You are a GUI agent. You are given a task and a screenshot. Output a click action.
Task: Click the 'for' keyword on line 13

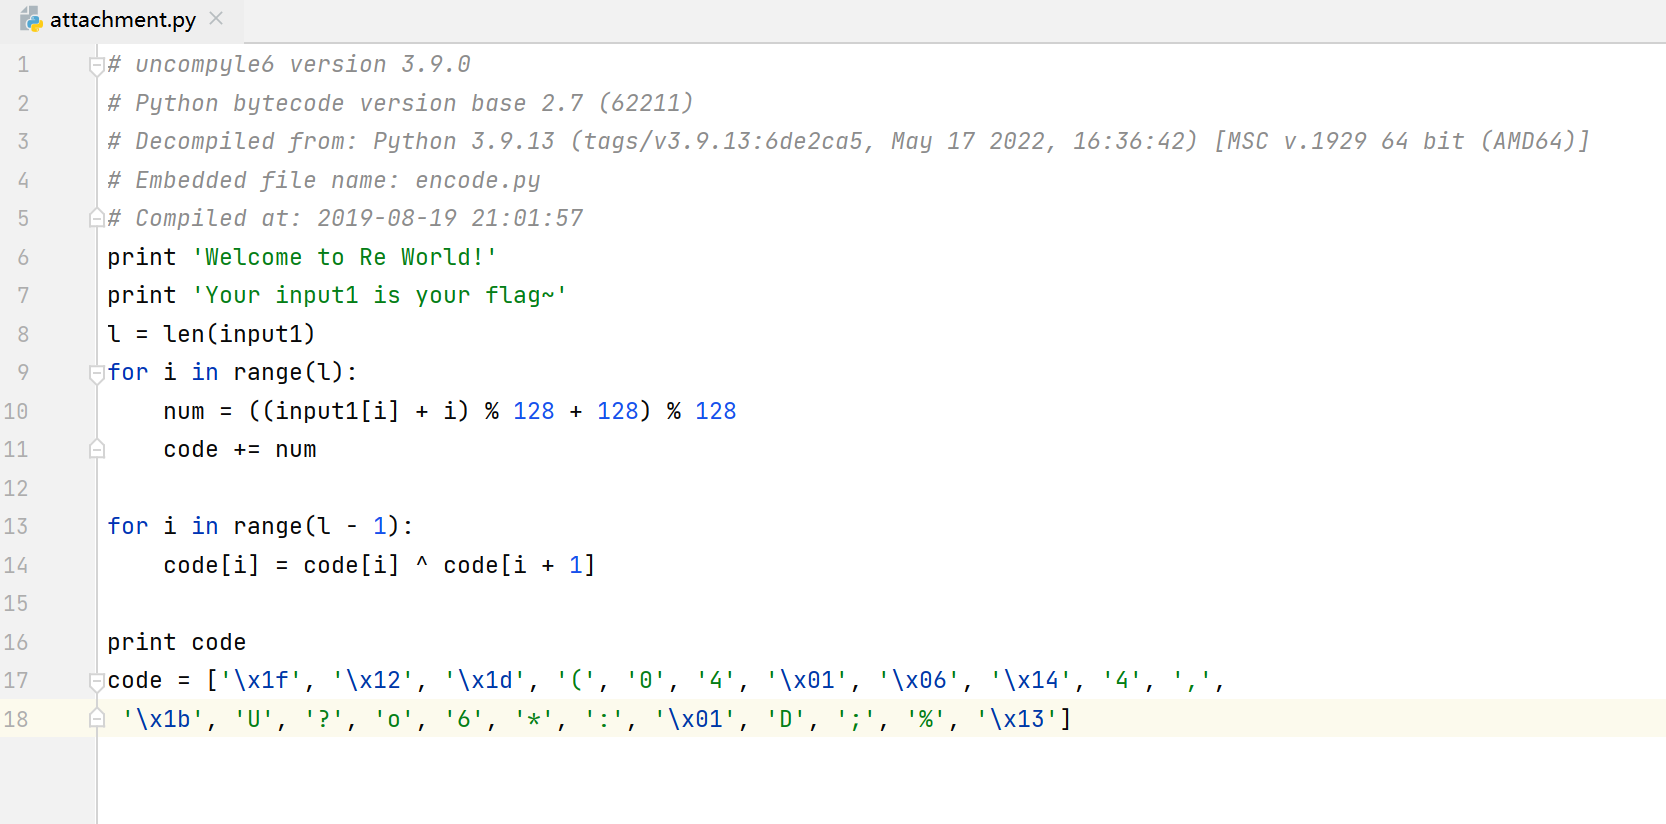128,526
